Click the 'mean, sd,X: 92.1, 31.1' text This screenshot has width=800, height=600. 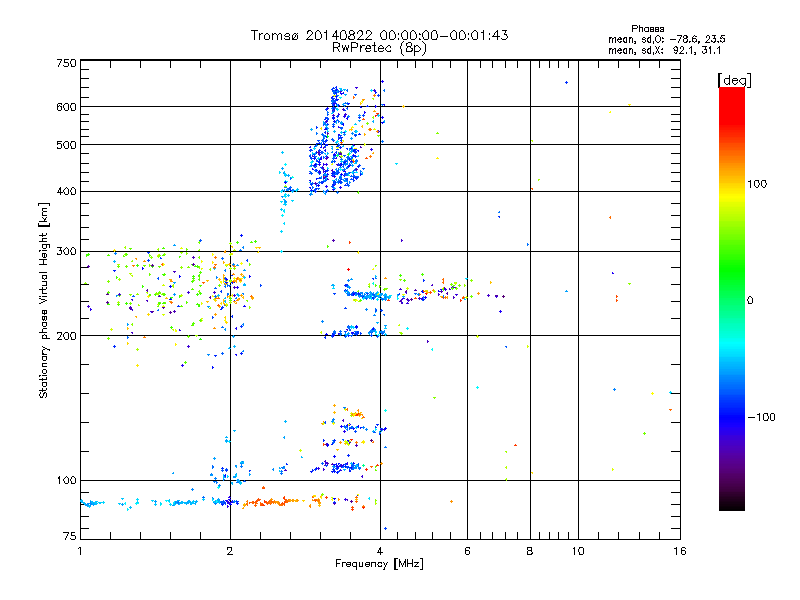[664, 50]
